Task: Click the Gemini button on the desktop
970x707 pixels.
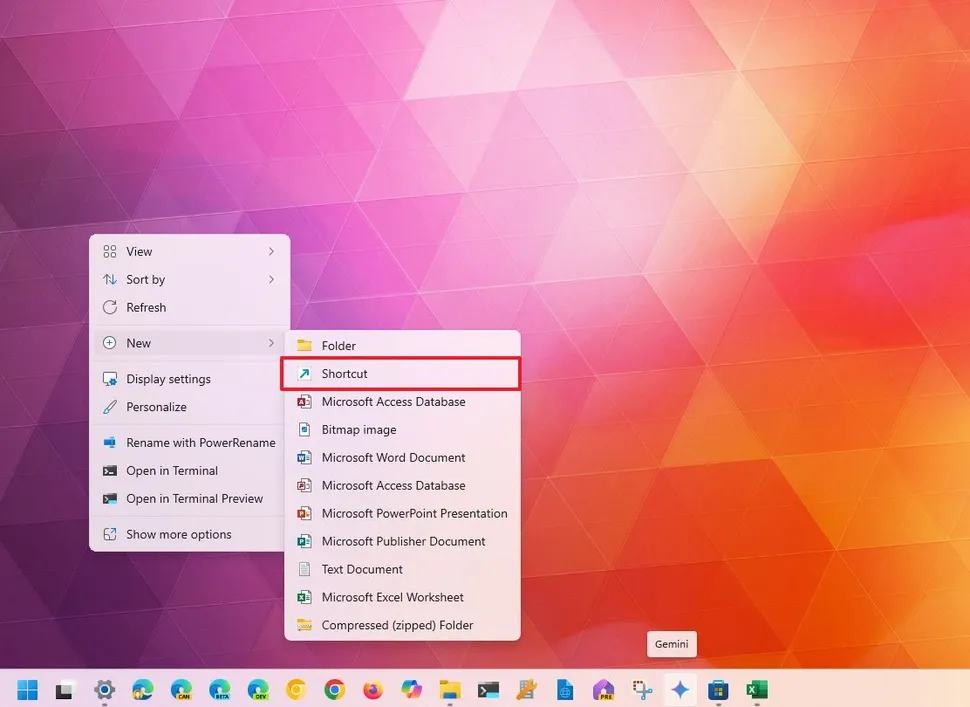Action: [x=671, y=644]
